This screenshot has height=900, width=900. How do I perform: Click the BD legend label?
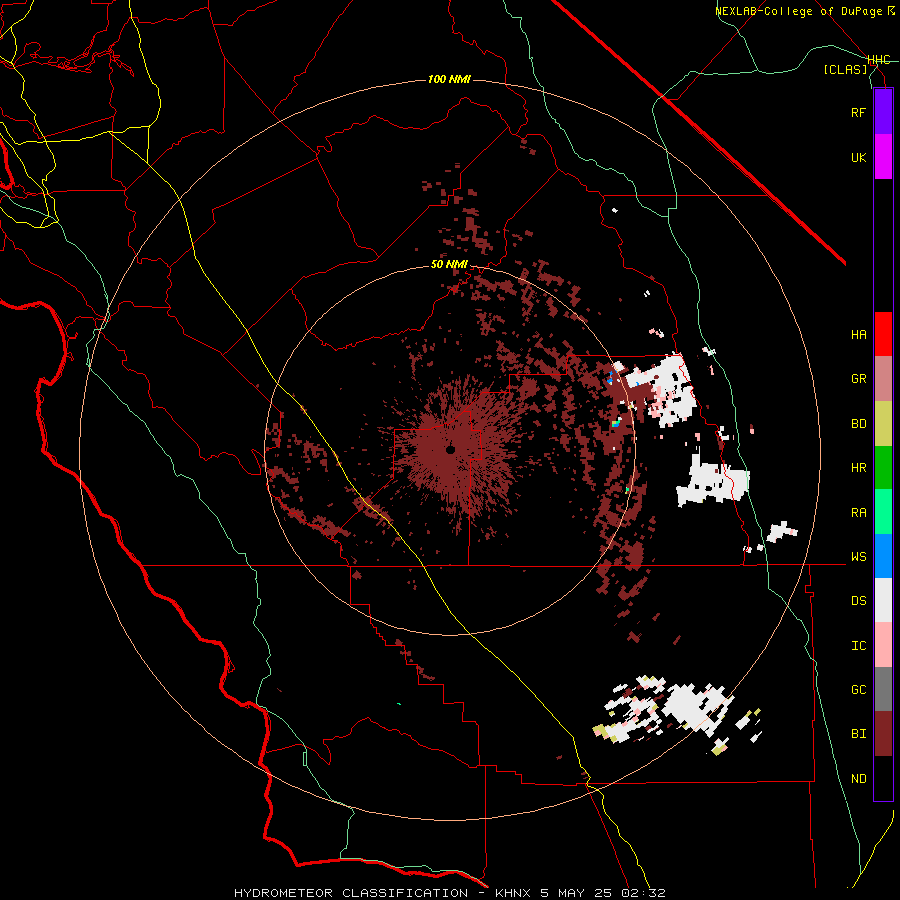tap(858, 424)
